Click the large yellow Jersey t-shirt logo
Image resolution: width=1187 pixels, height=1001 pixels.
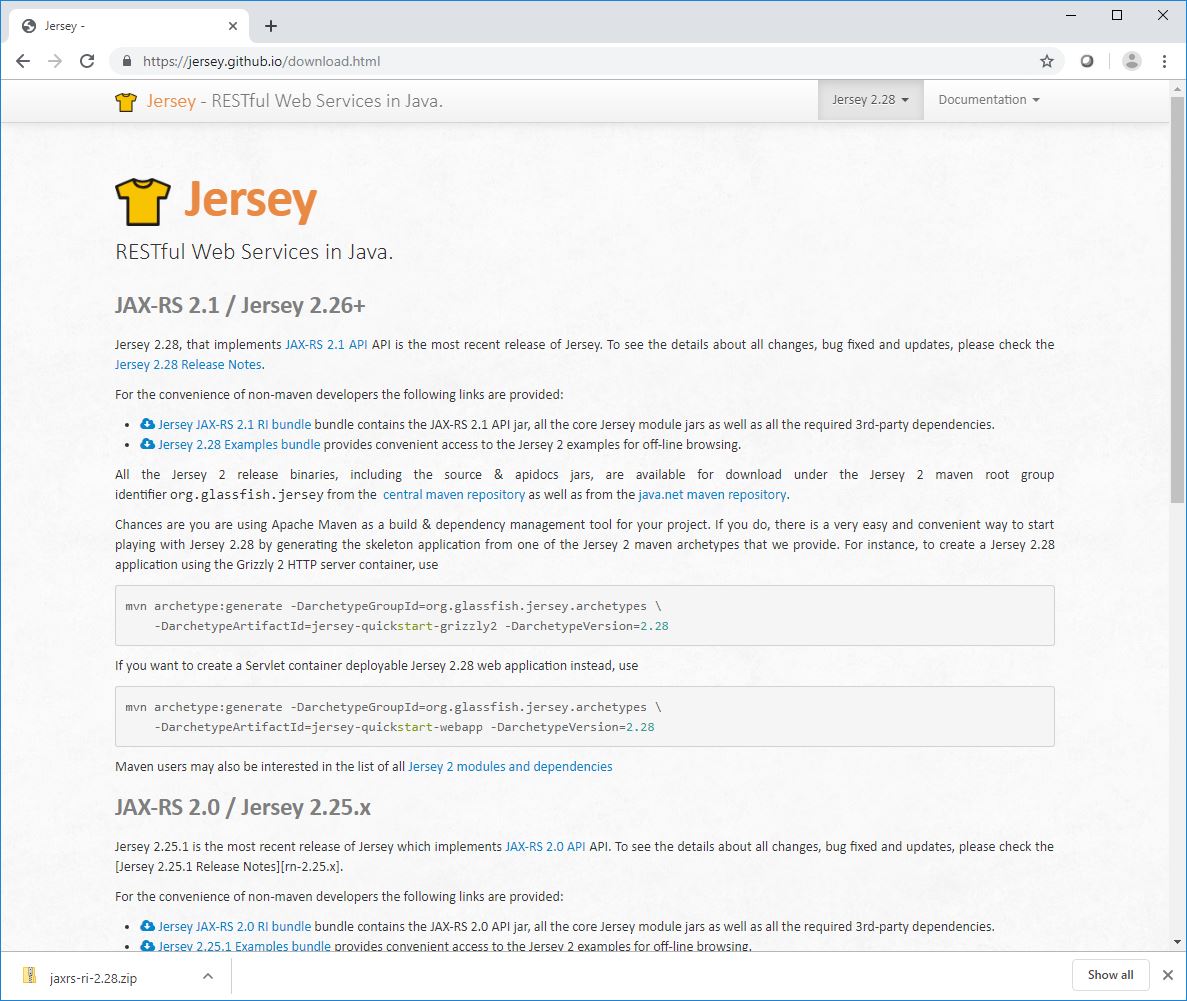pos(143,201)
